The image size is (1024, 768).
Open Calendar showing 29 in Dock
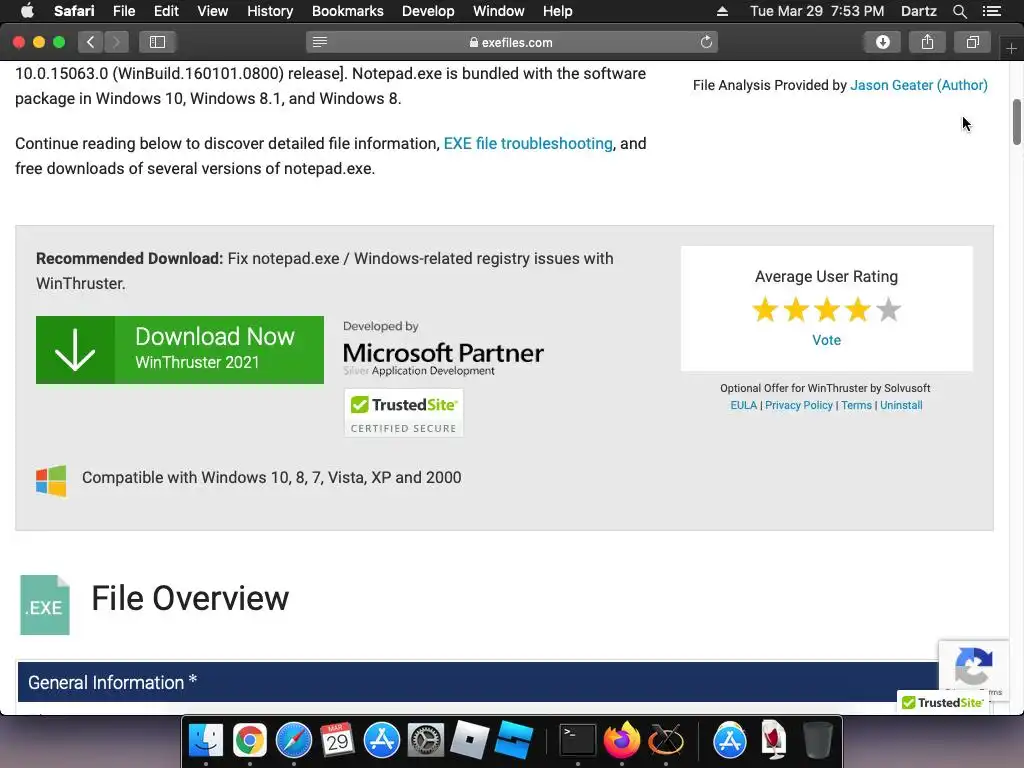coord(338,741)
